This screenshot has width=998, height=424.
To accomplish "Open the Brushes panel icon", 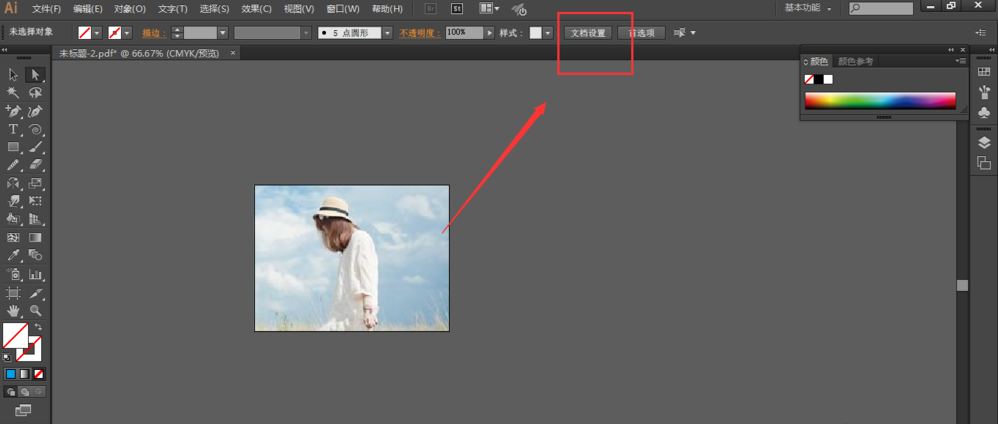I will click(984, 93).
